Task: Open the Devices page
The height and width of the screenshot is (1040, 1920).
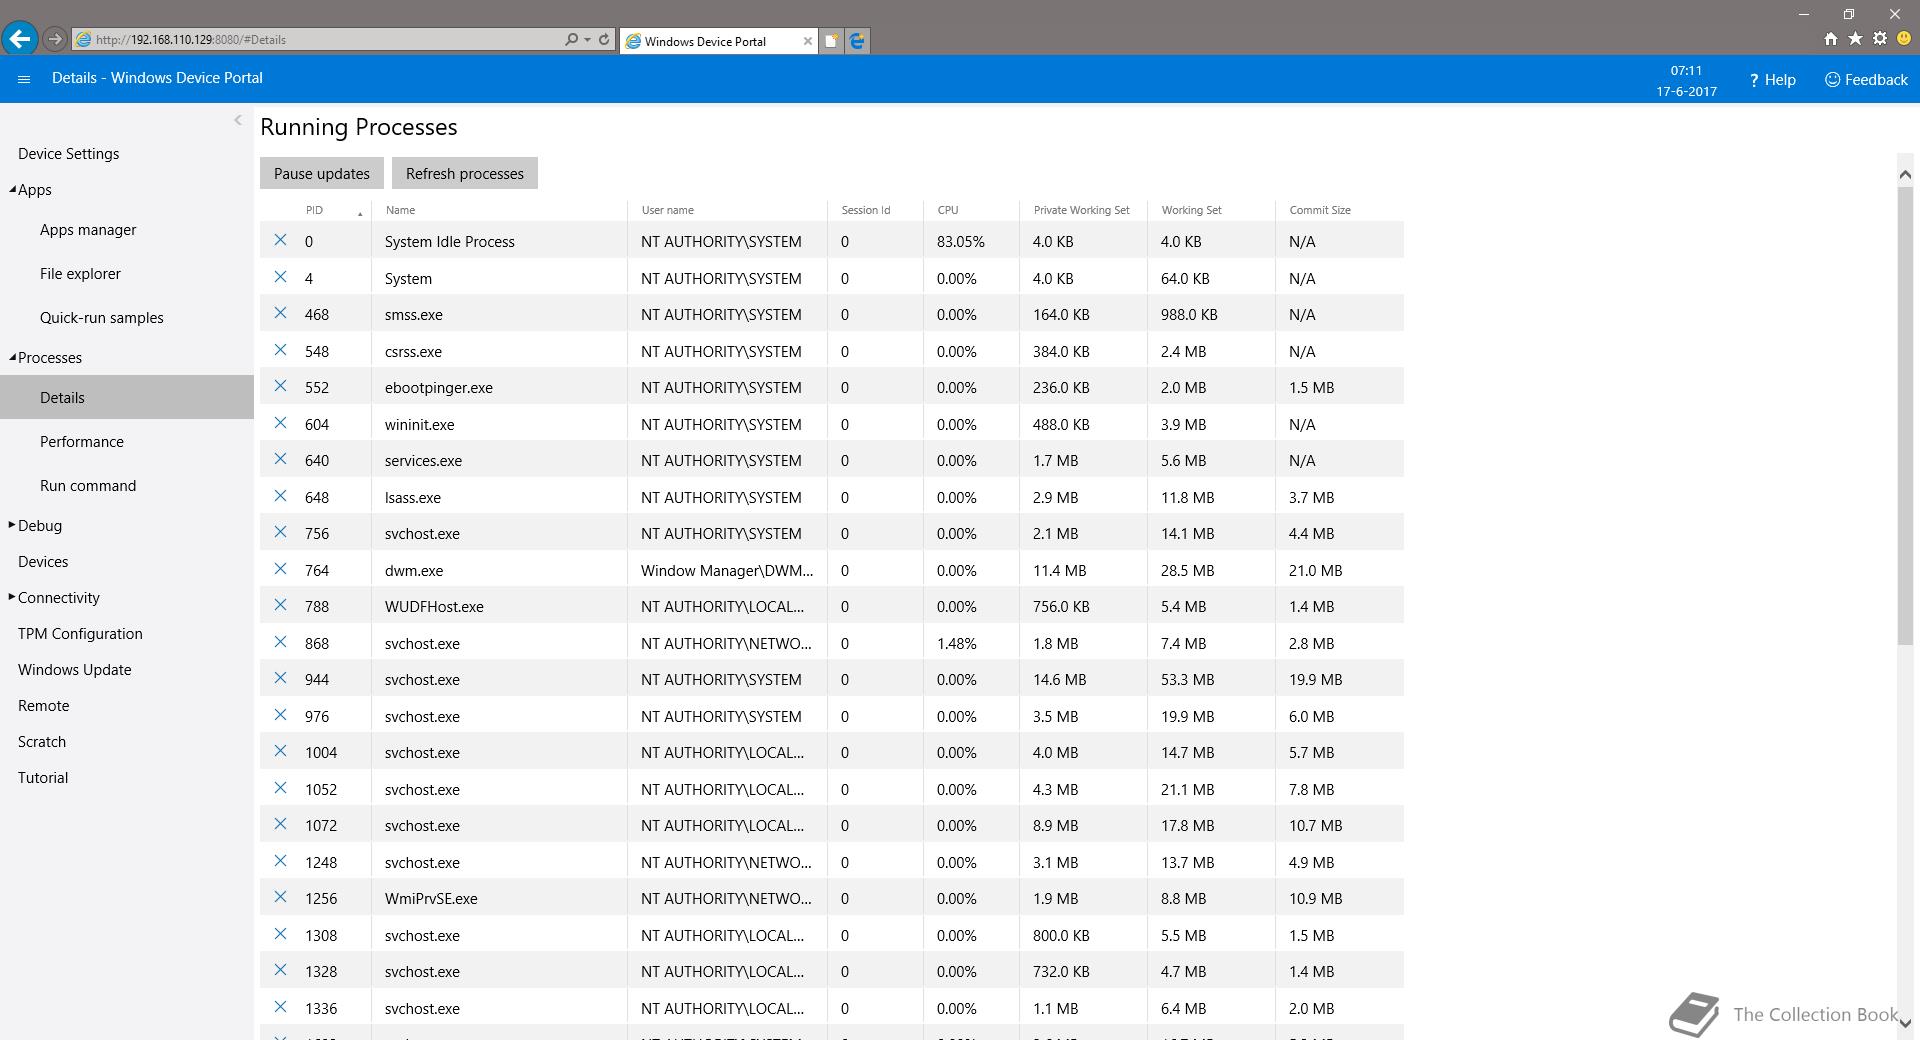Action: (43, 561)
